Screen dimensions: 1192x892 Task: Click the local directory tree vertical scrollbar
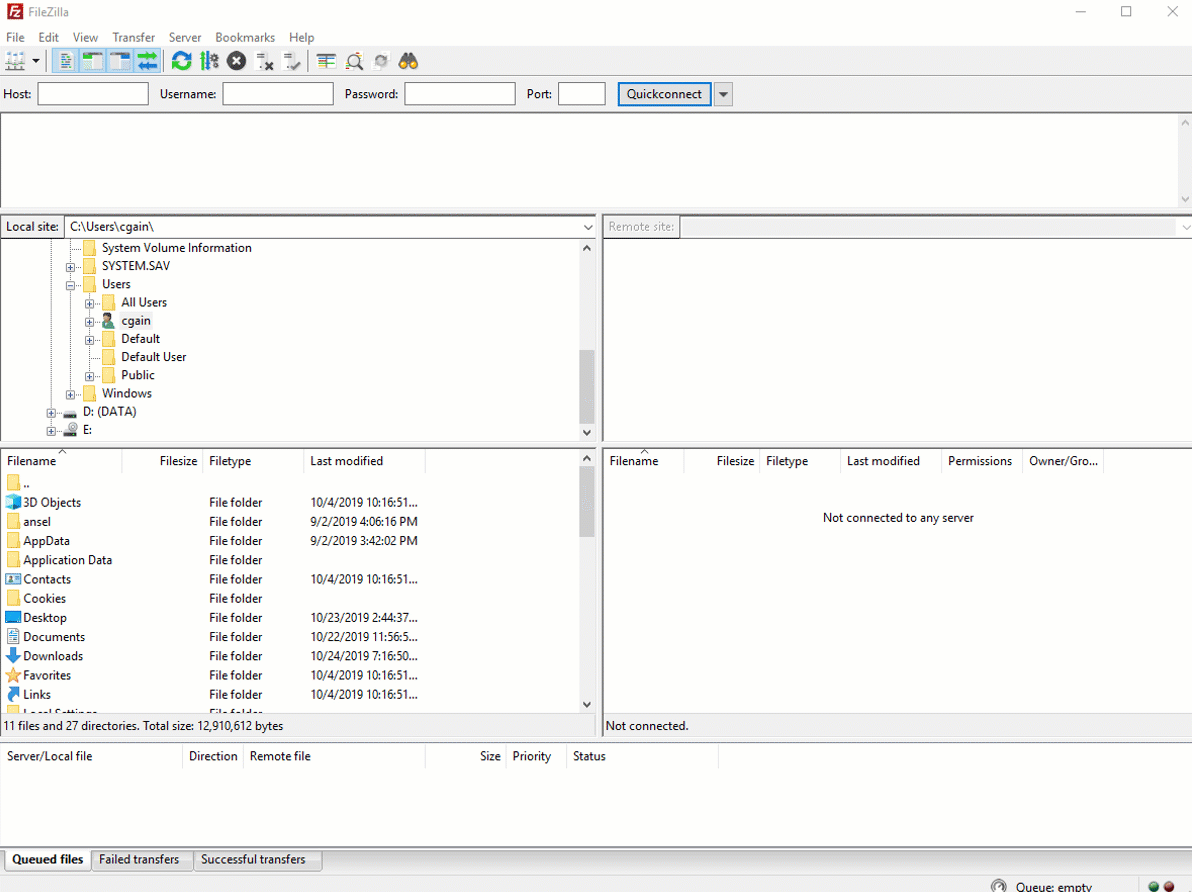(587, 340)
